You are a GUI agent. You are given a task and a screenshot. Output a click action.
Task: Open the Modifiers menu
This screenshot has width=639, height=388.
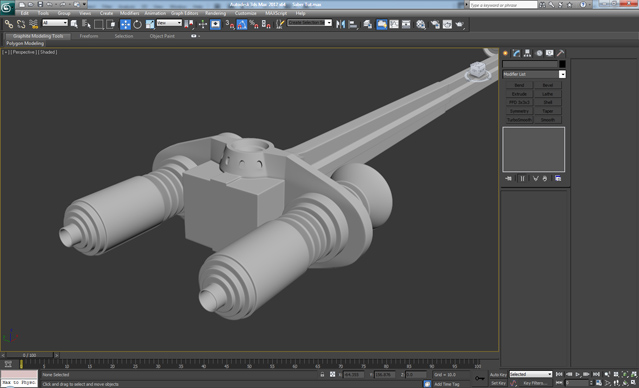pyautogui.click(x=130, y=13)
